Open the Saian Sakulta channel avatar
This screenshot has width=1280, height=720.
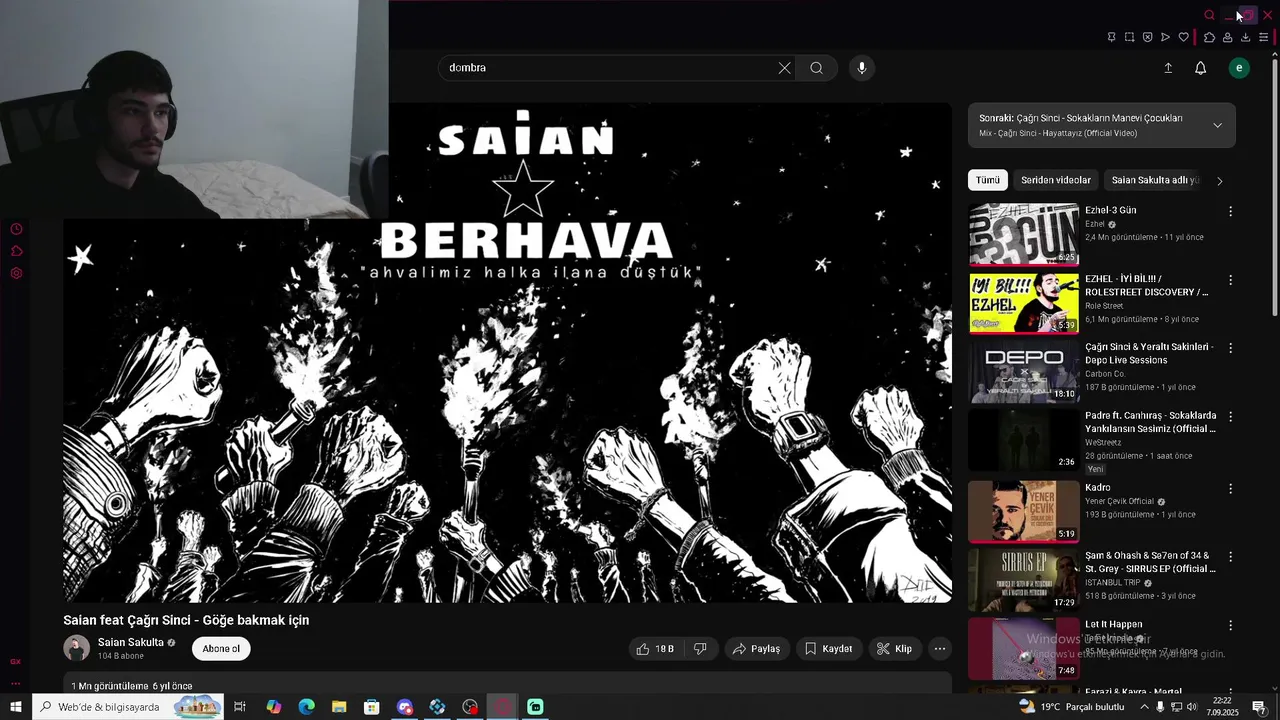[x=76, y=648]
